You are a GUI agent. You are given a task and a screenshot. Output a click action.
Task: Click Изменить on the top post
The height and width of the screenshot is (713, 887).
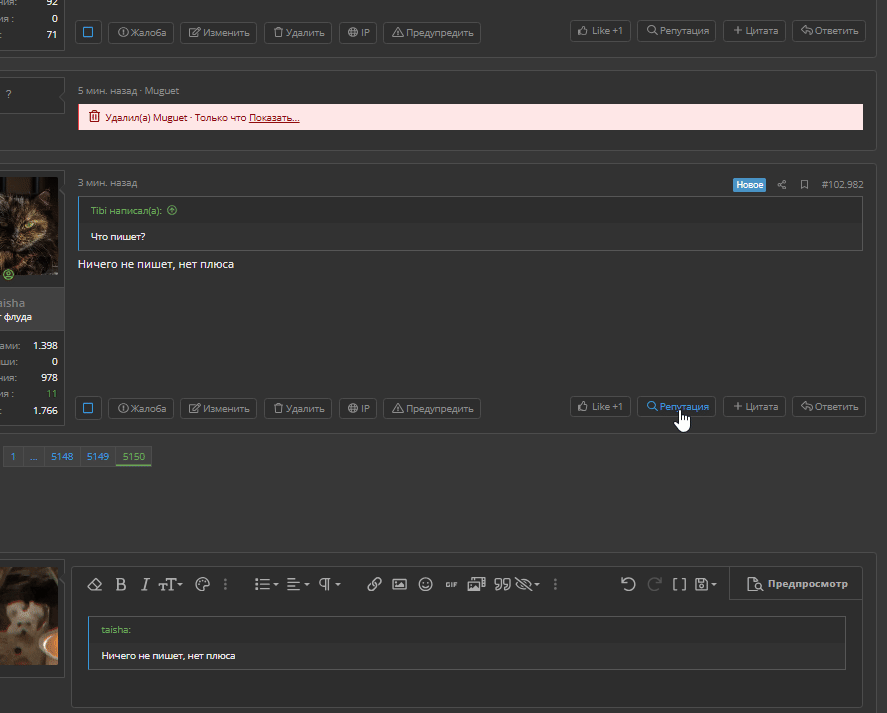[x=218, y=32]
